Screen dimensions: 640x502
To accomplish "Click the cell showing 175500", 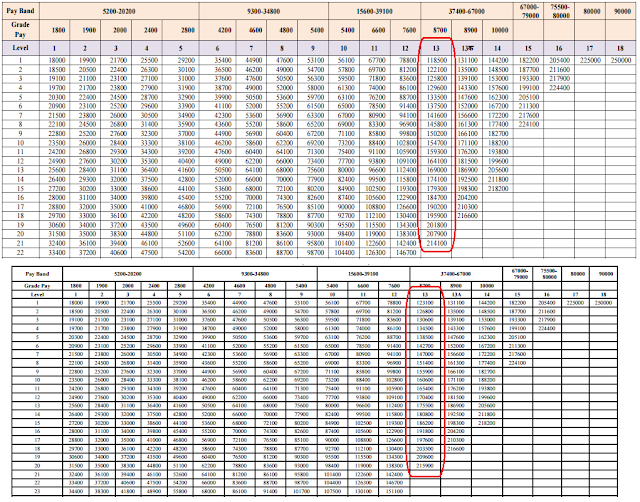I will pyautogui.click(x=425, y=406).
